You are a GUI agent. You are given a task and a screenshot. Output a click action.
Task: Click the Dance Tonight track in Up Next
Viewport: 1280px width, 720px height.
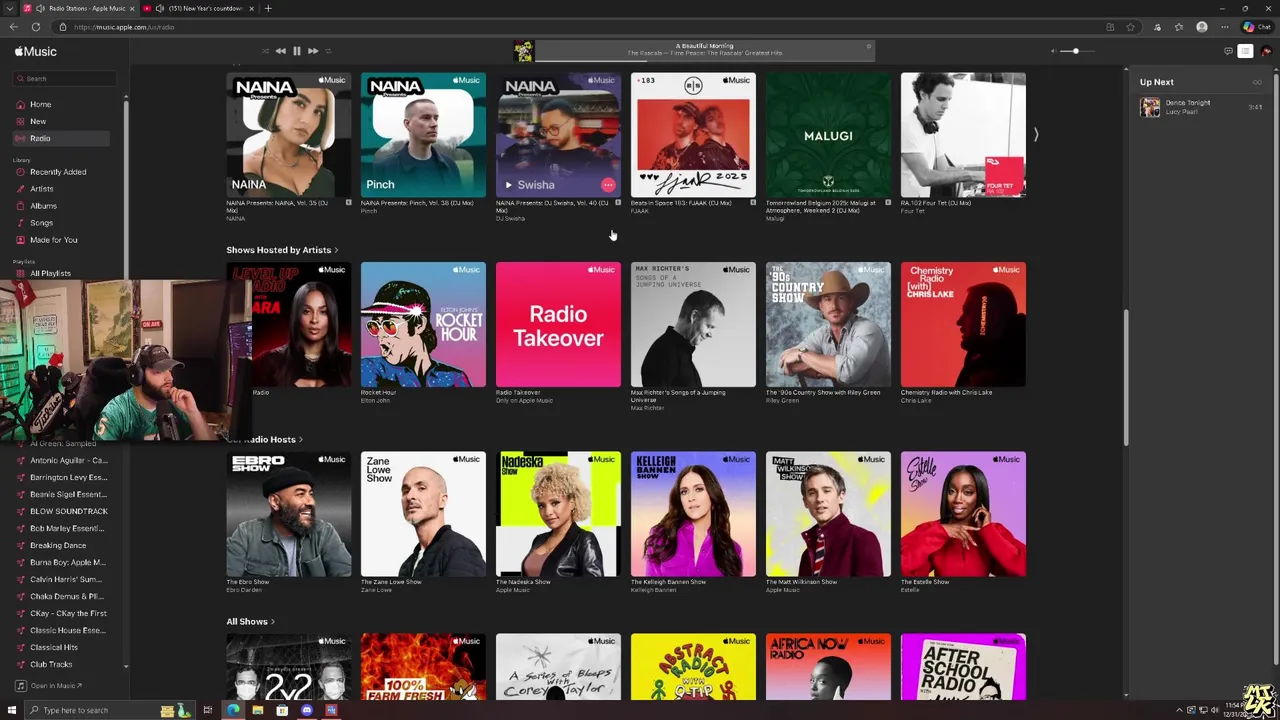pyautogui.click(x=1201, y=107)
